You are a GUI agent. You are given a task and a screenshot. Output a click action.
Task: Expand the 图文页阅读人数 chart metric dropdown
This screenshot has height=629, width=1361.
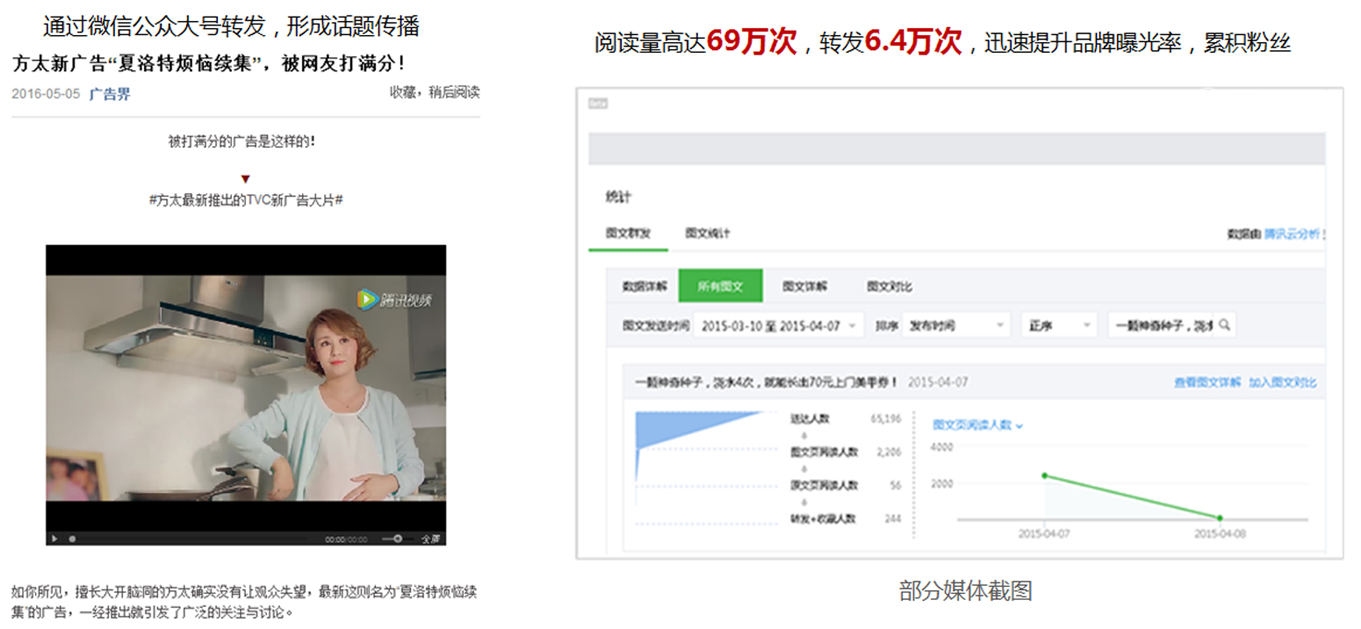coord(978,425)
